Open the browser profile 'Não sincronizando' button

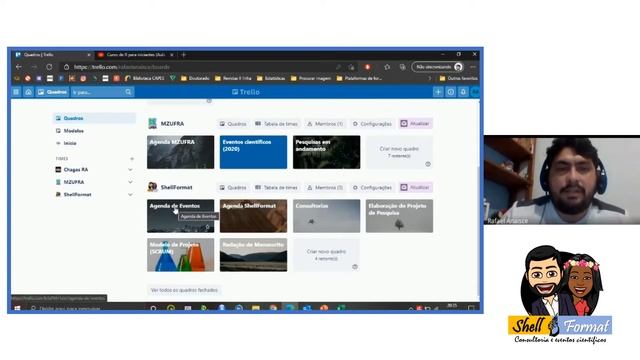point(438,67)
